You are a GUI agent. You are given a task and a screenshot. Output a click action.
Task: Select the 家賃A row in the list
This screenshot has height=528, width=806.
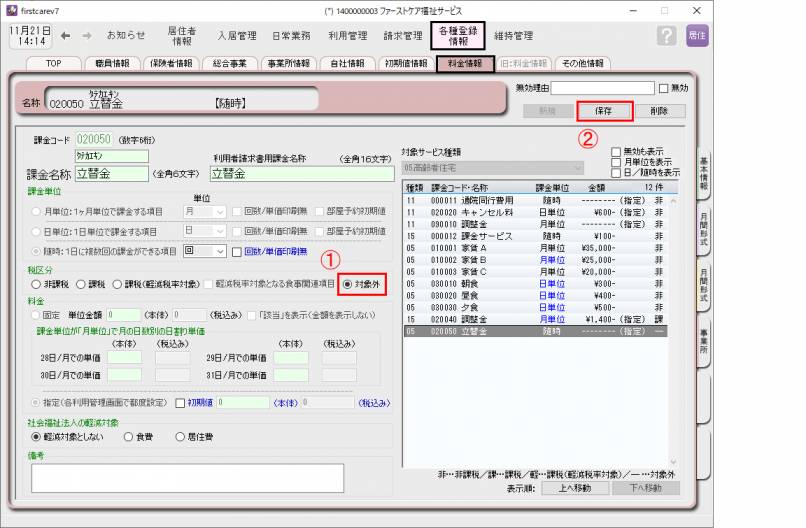(540, 247)
